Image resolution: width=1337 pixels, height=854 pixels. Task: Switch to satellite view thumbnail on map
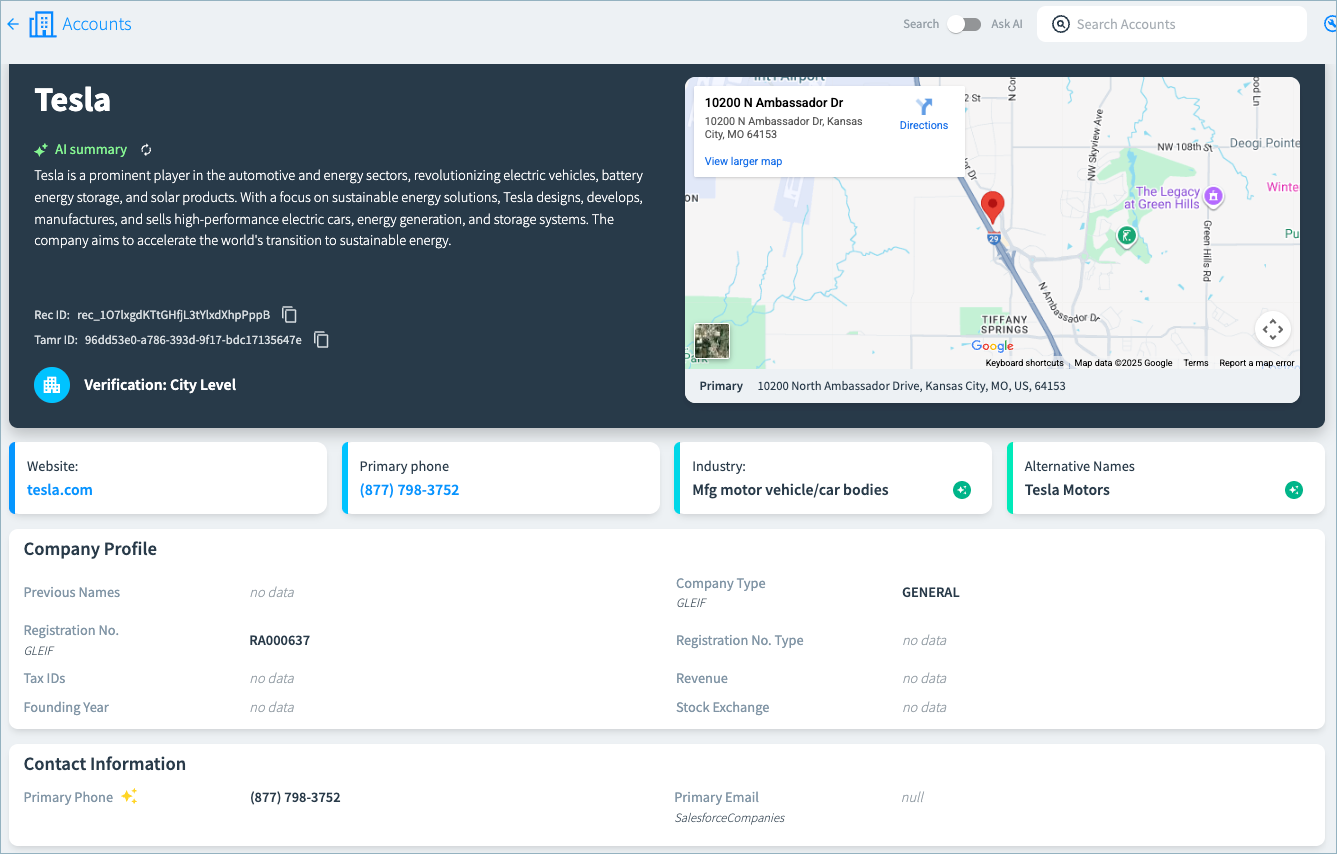pyautogui.click(x=712, y=341)
